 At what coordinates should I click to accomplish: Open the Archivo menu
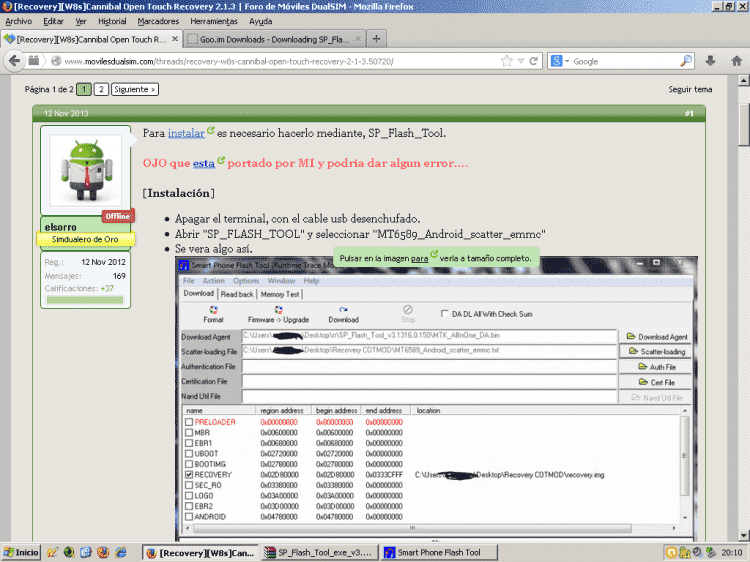(x=19, y=21)
